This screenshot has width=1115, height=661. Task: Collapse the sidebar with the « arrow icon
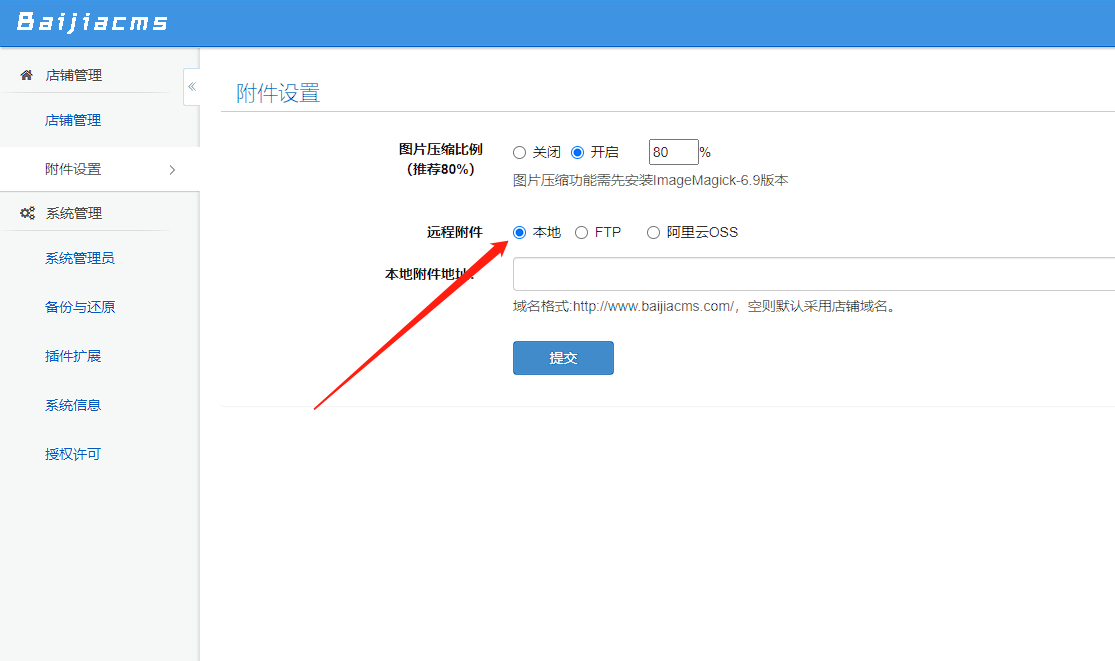(x=191, y=87)
